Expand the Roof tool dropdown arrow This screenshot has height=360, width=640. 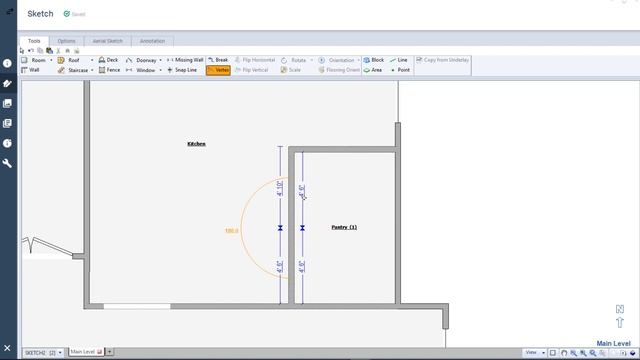click(92, 60)
